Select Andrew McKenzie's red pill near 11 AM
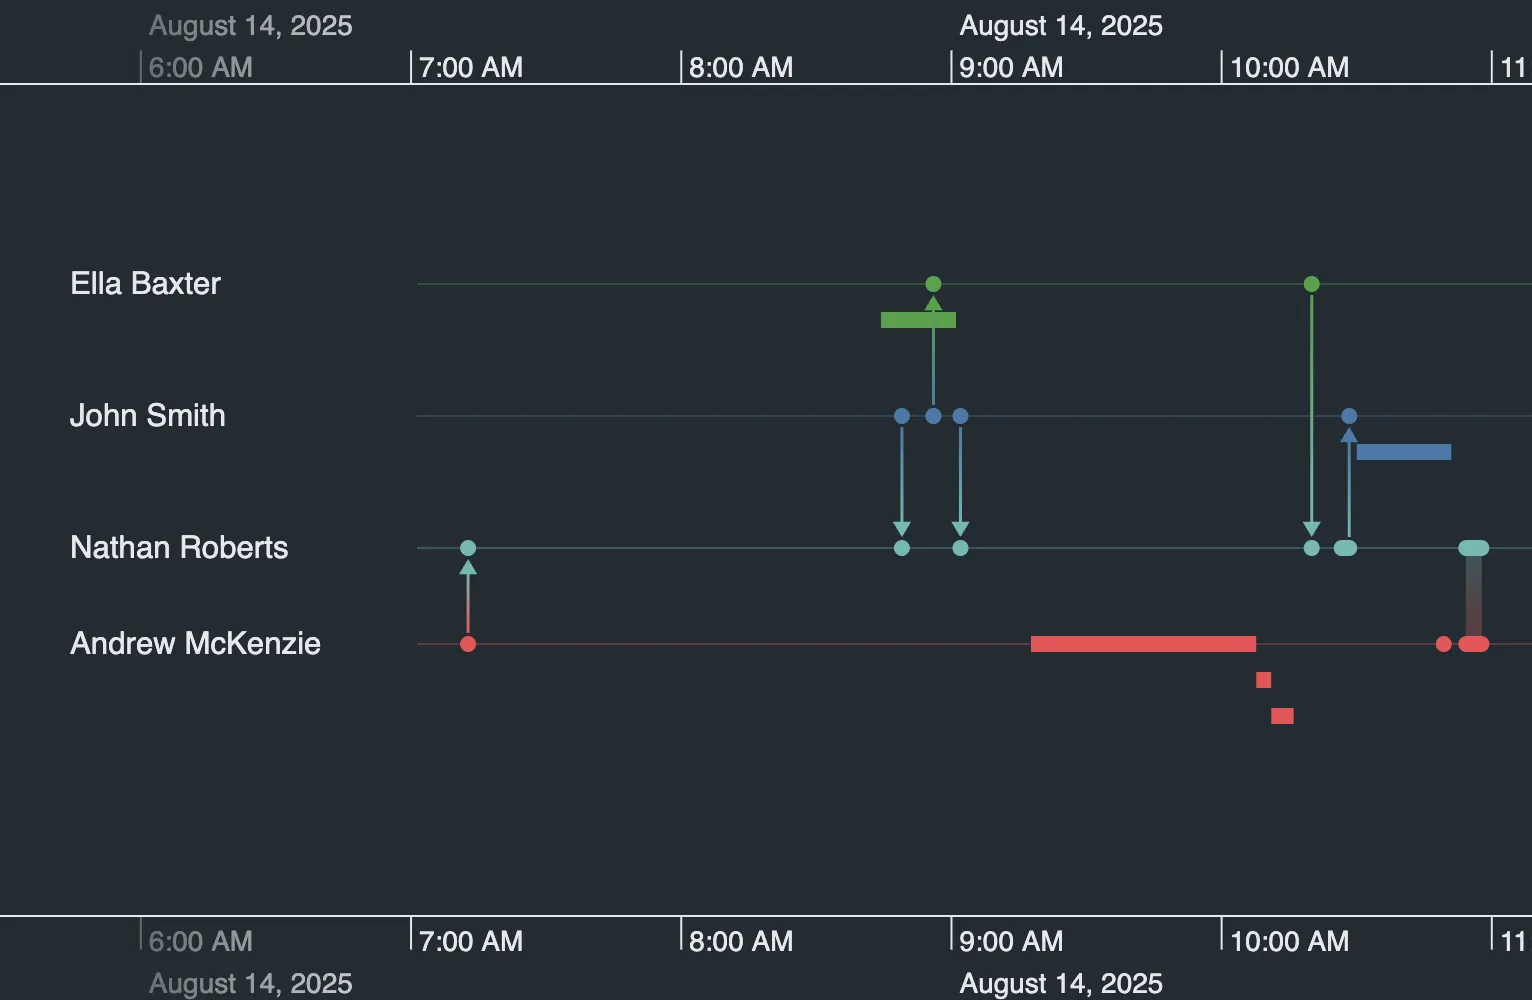 1474,644
